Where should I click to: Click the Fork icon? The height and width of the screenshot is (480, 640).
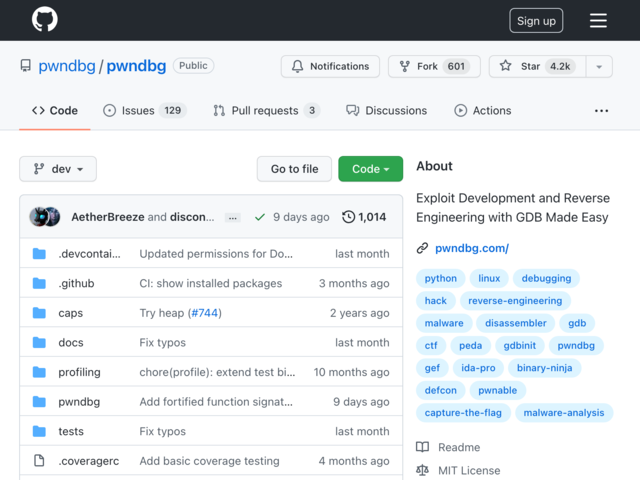pos(404,66)
